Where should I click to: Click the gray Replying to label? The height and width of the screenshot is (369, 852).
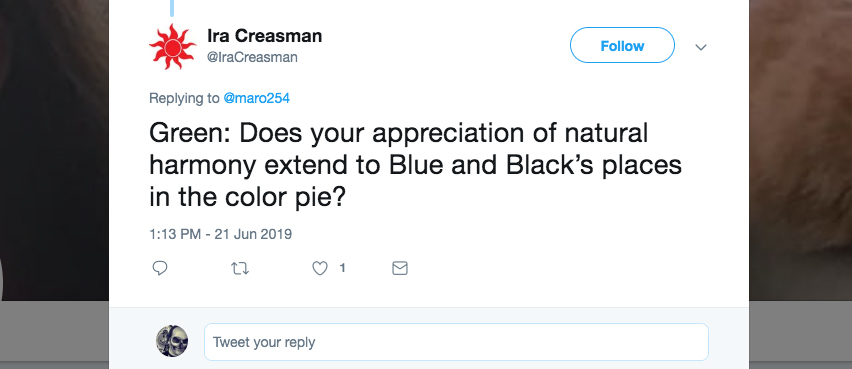(x=184, y=98)
